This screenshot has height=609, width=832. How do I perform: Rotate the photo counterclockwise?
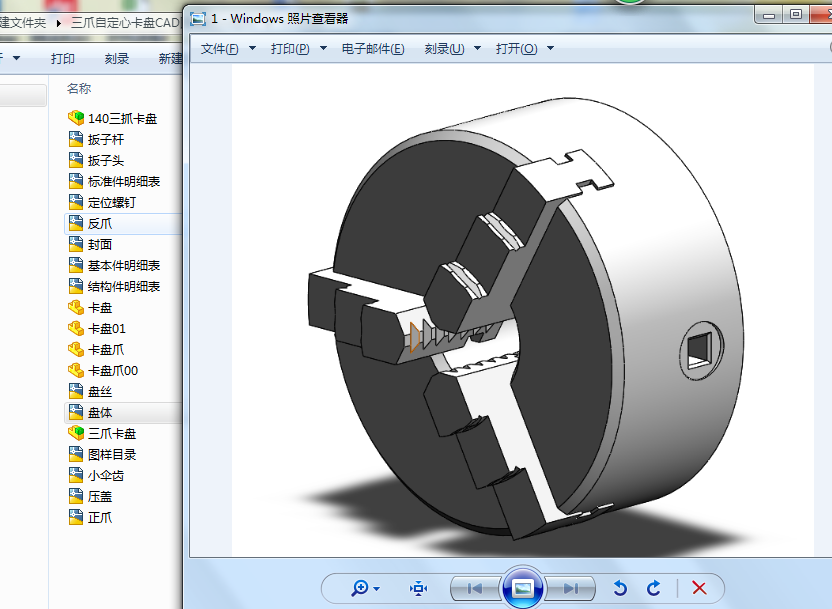(x=620, y=589)
